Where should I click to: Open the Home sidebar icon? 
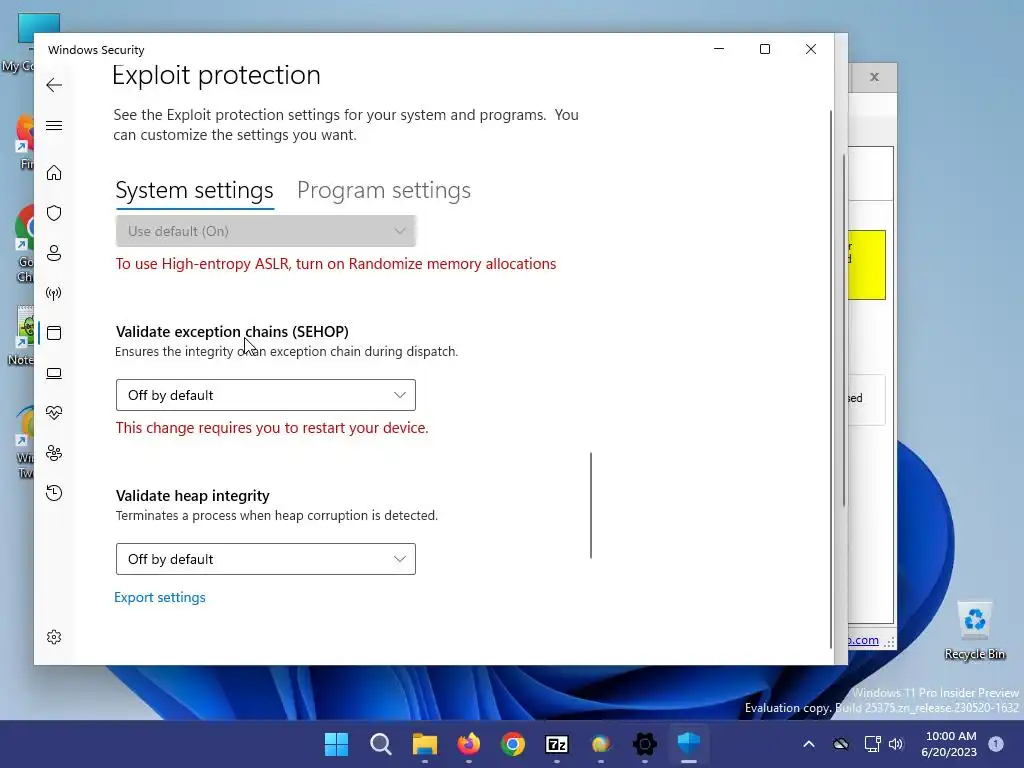(x=54, y=172)
